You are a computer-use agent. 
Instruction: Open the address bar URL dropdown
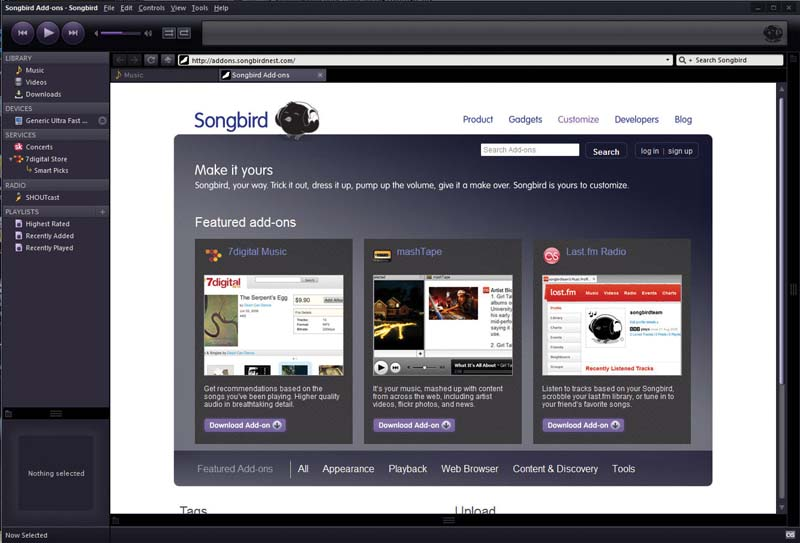click(x=667, y=60)
